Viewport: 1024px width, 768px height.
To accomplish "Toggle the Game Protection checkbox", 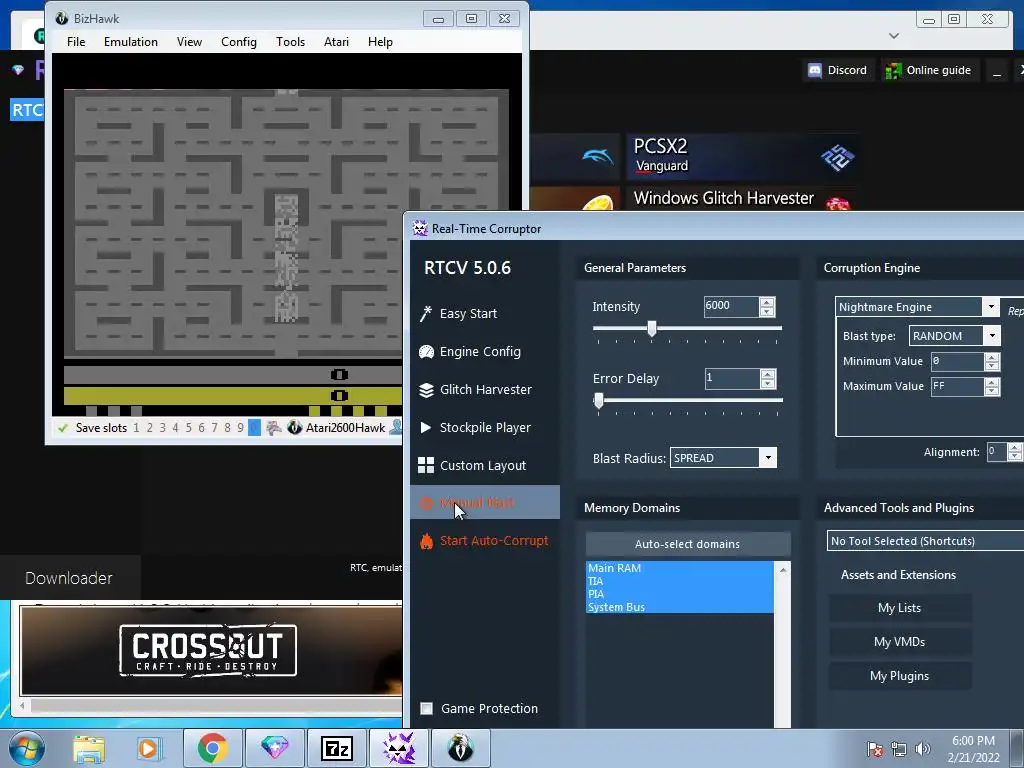I will pyautogui.click(x=426, y=709).
